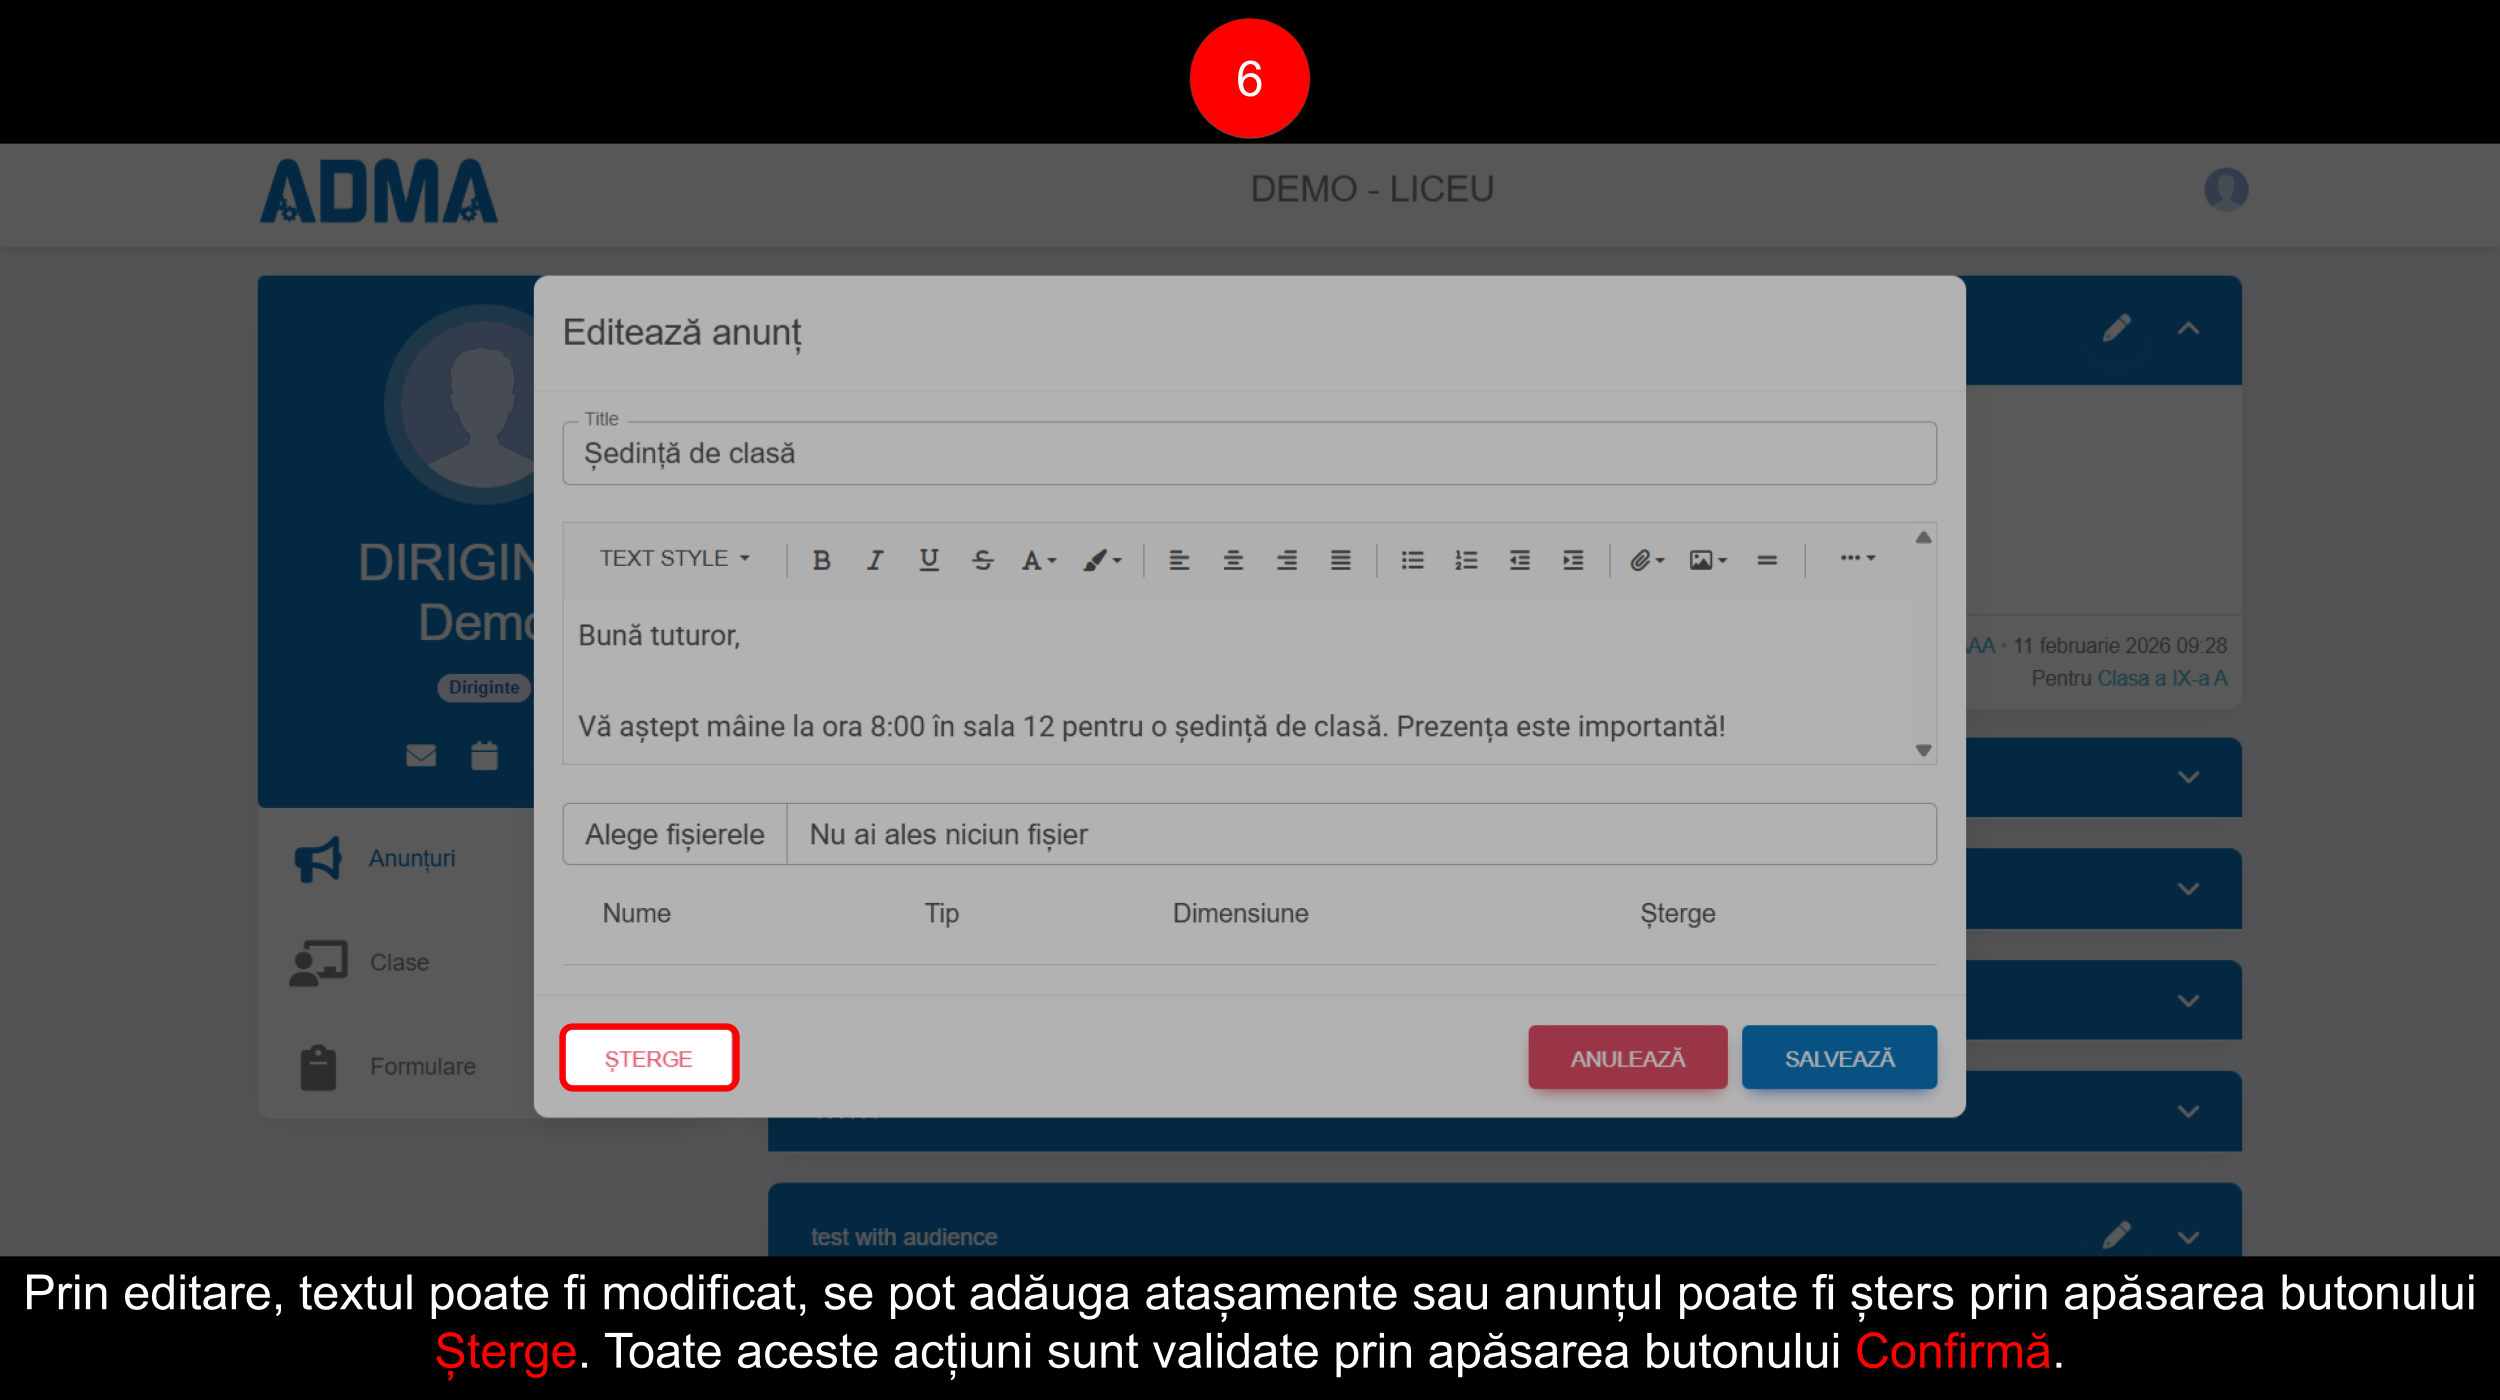Screen dimensions: 2500x1400
Task: Insert a numbered list
Action: coord(1466,560)
